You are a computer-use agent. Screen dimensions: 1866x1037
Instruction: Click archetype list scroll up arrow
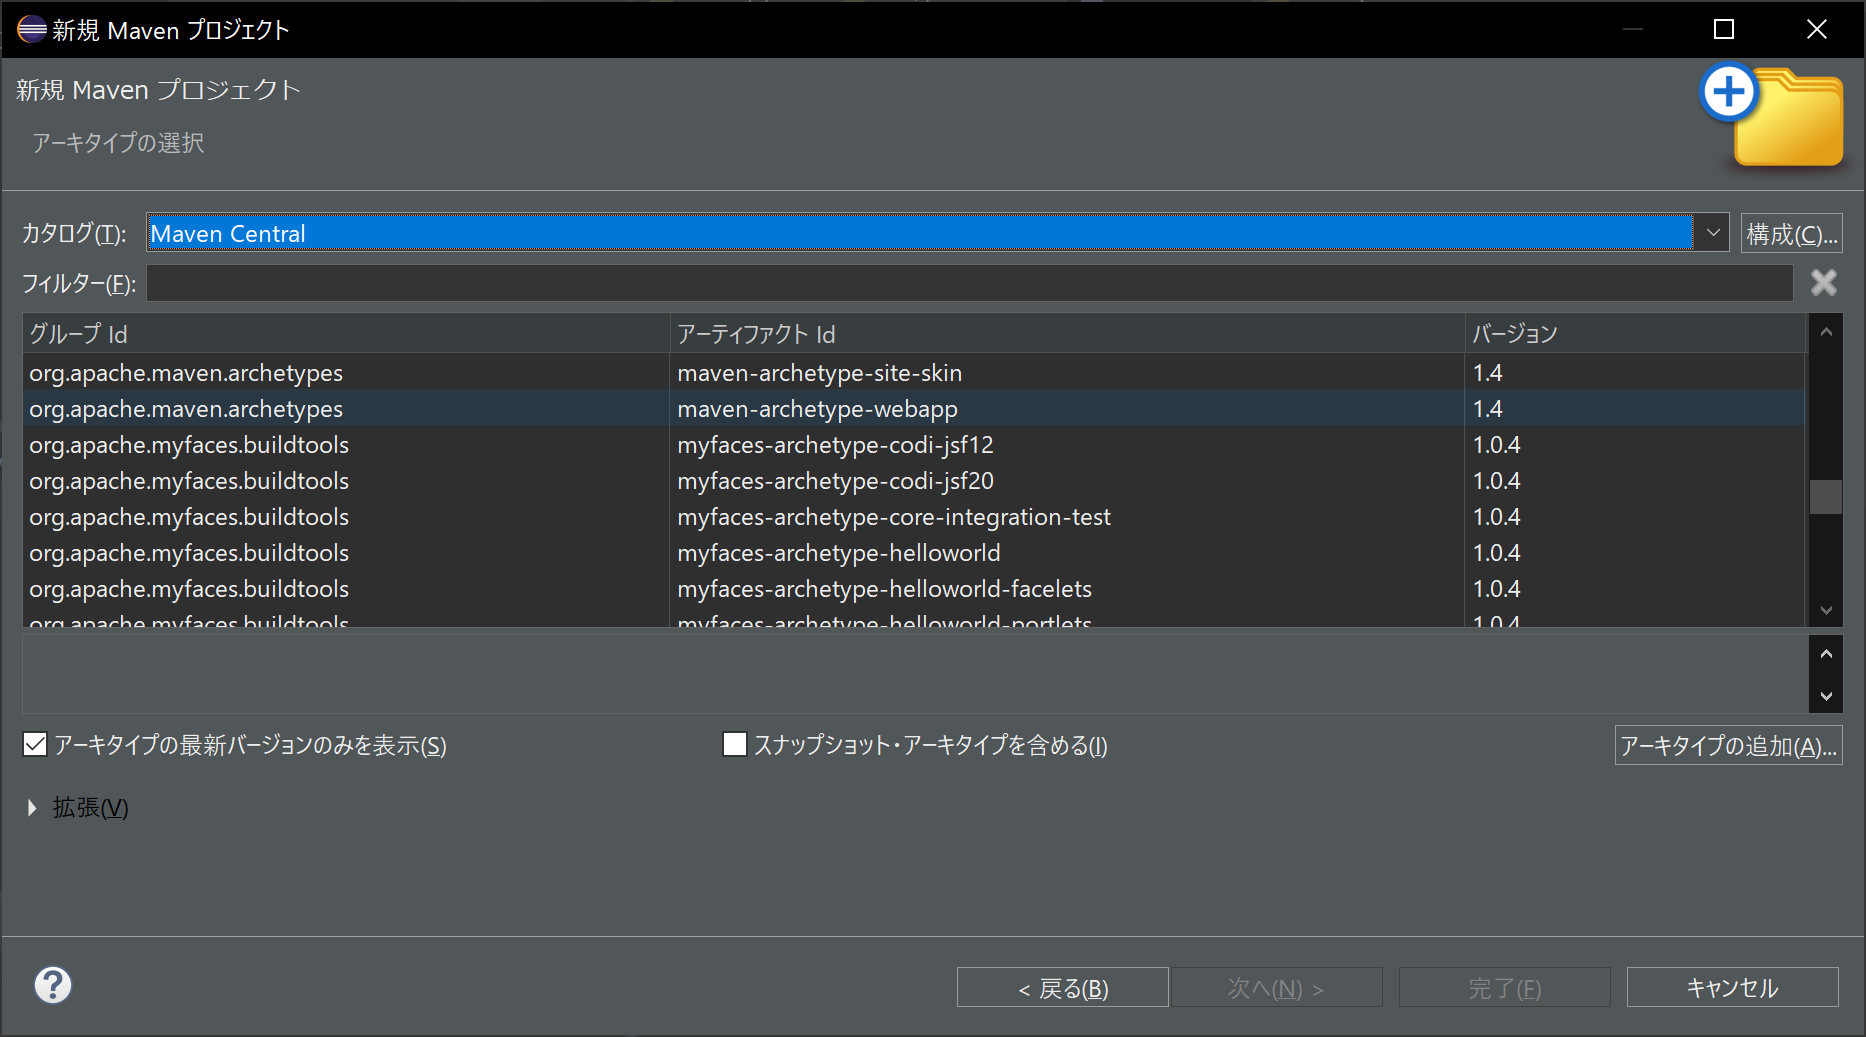pyautogui.click(x=1826, y=331)
